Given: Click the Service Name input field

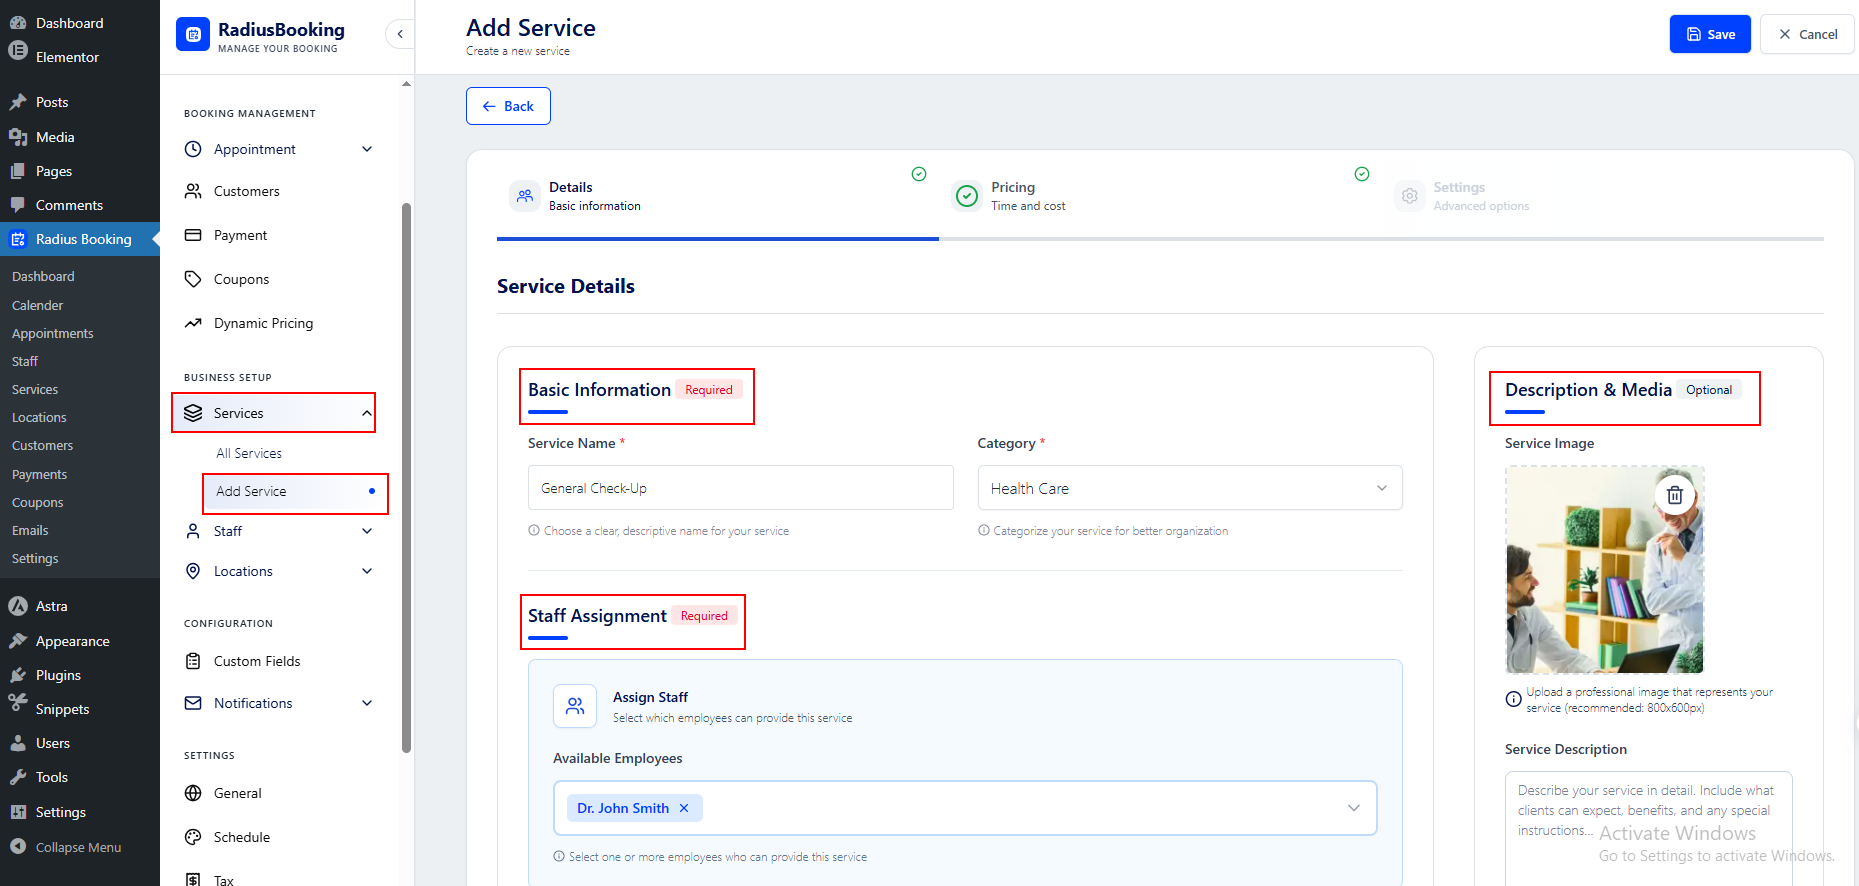Looking at the screenshot, I should [740, 488].
